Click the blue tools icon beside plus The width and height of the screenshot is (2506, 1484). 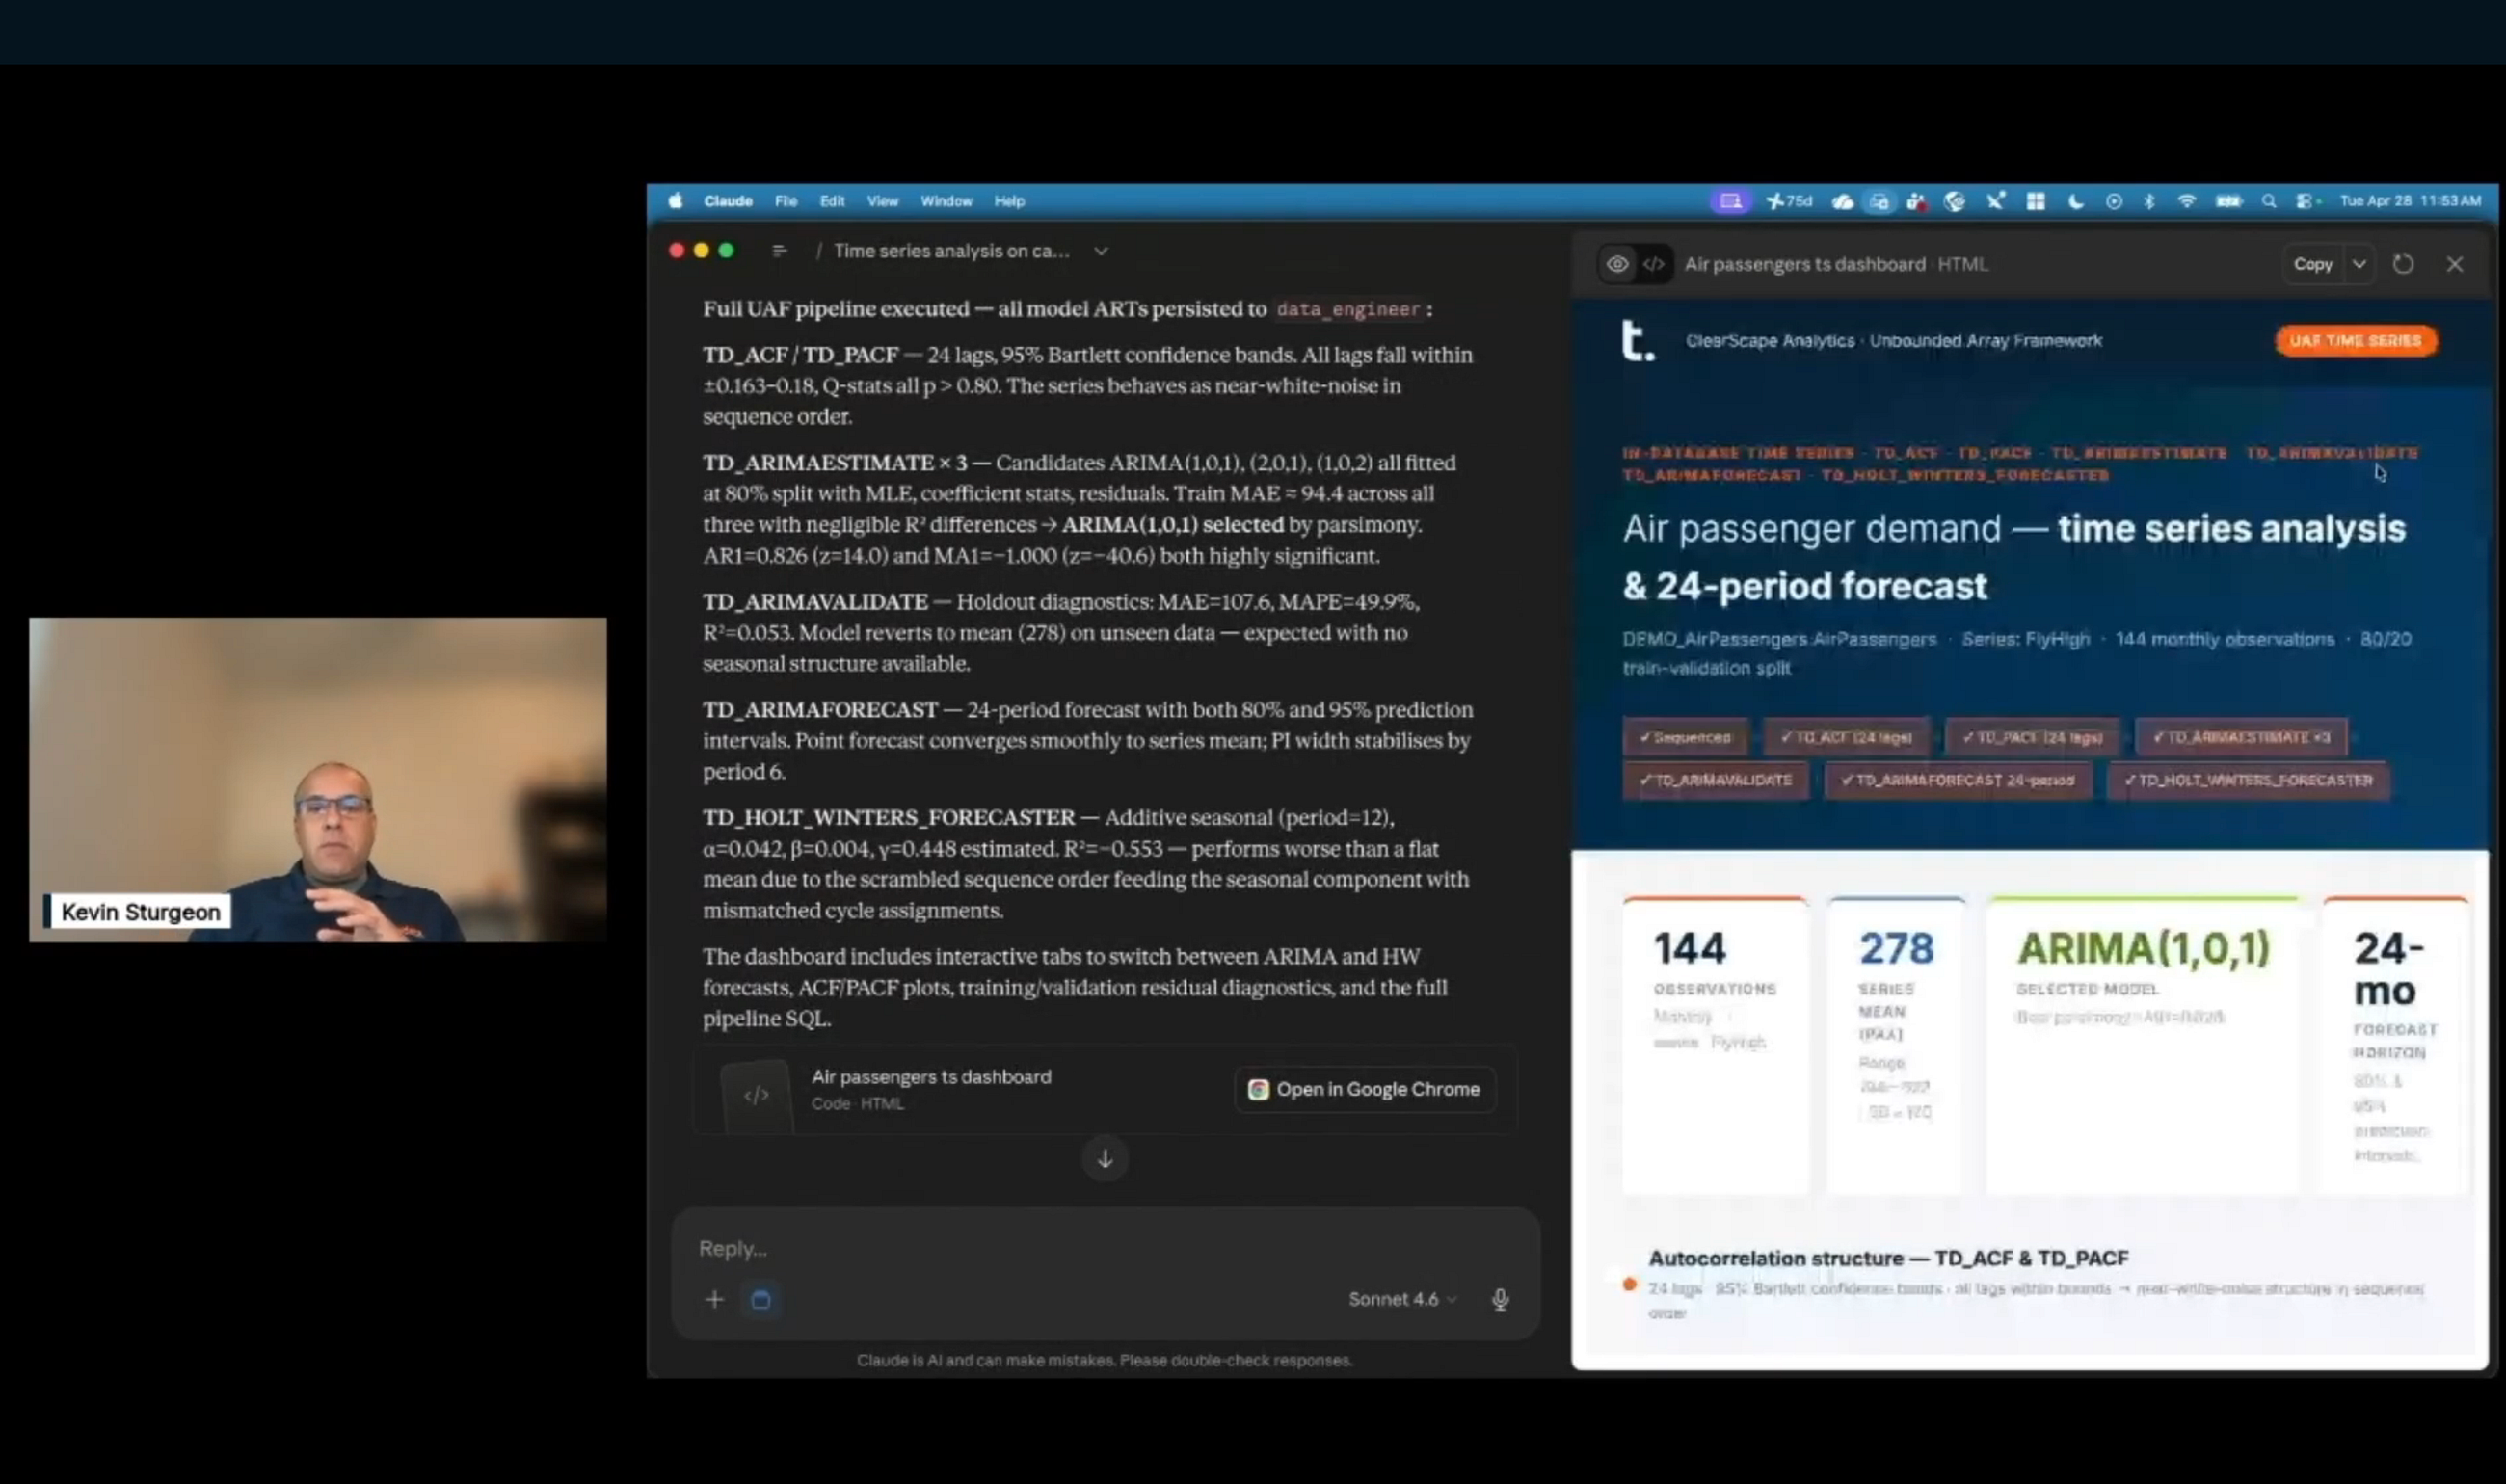760,1299
